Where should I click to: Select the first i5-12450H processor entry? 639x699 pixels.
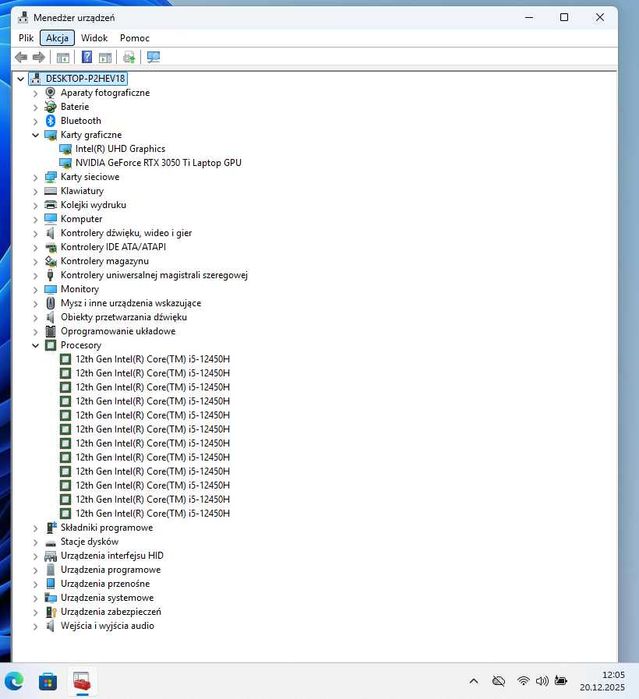tap(153, 359)
